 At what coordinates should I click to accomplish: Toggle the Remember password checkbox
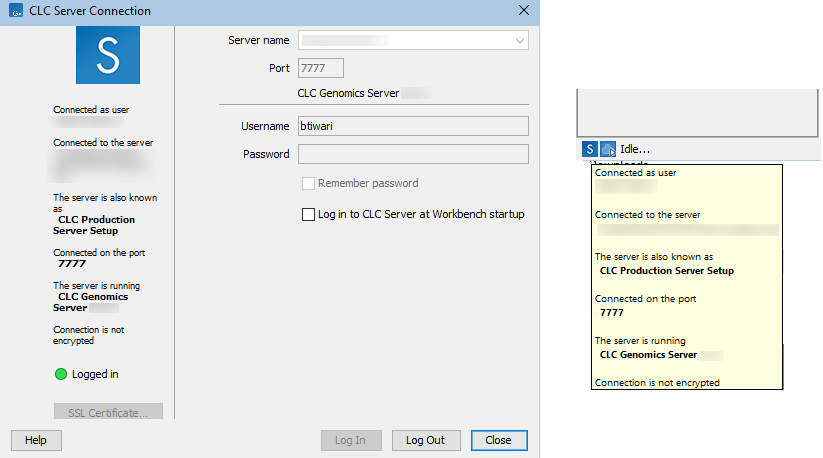point(308,183)
